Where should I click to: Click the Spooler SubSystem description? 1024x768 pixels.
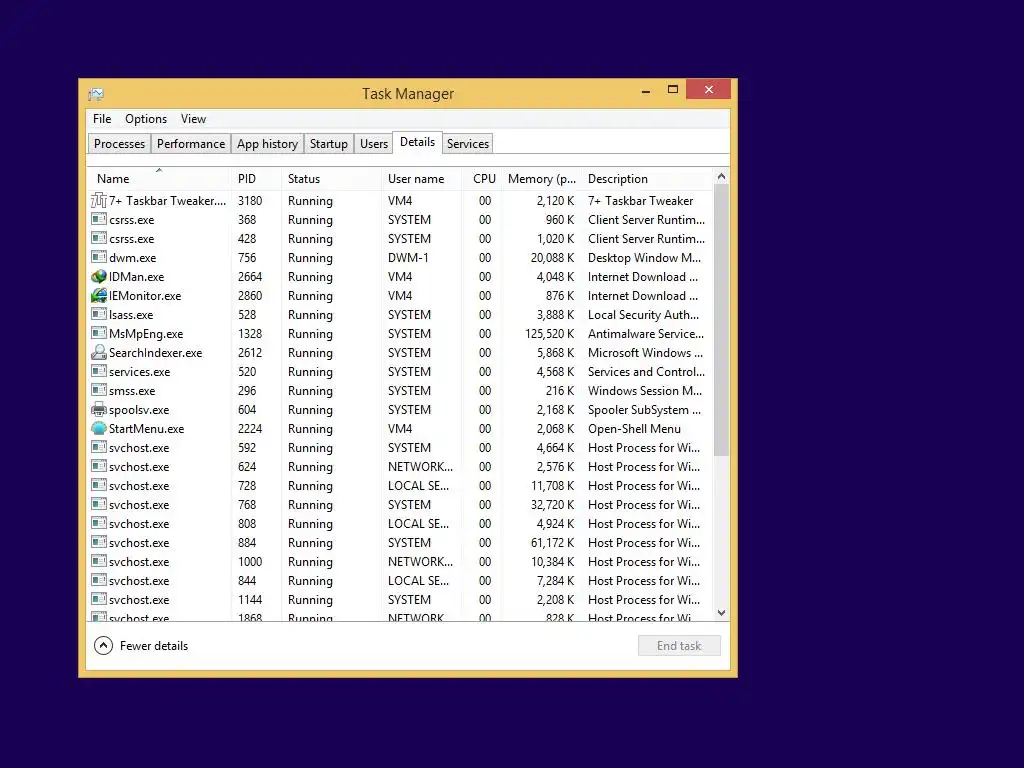tap(644, 410)
